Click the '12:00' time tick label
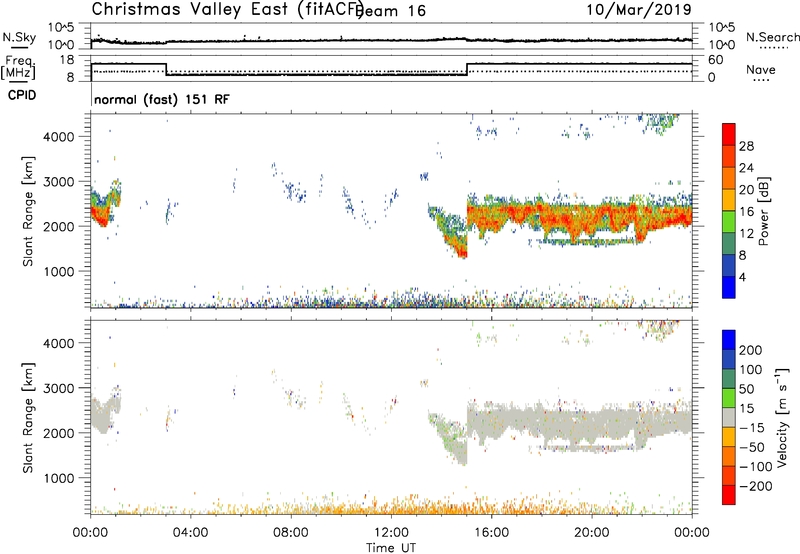Screen dimensions: 800x554 click(x=391, y=533)
